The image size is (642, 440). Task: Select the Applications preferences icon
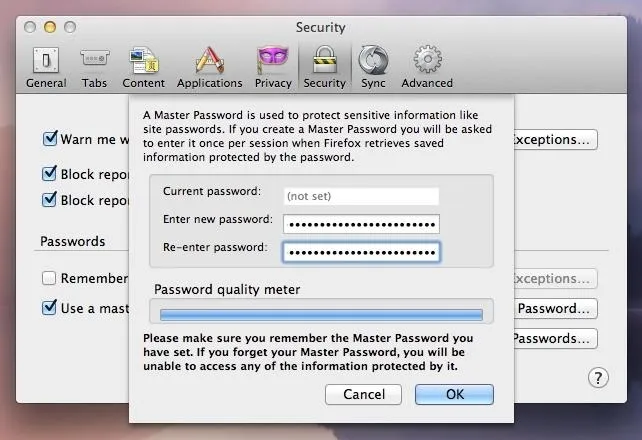pos(209,60)
